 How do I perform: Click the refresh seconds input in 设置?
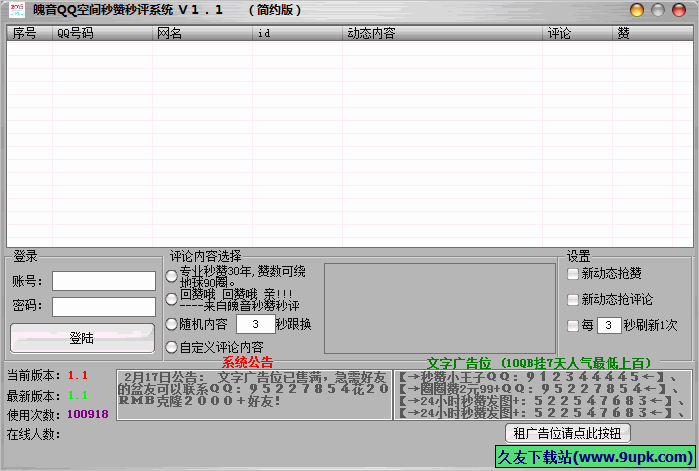[609, 325]
